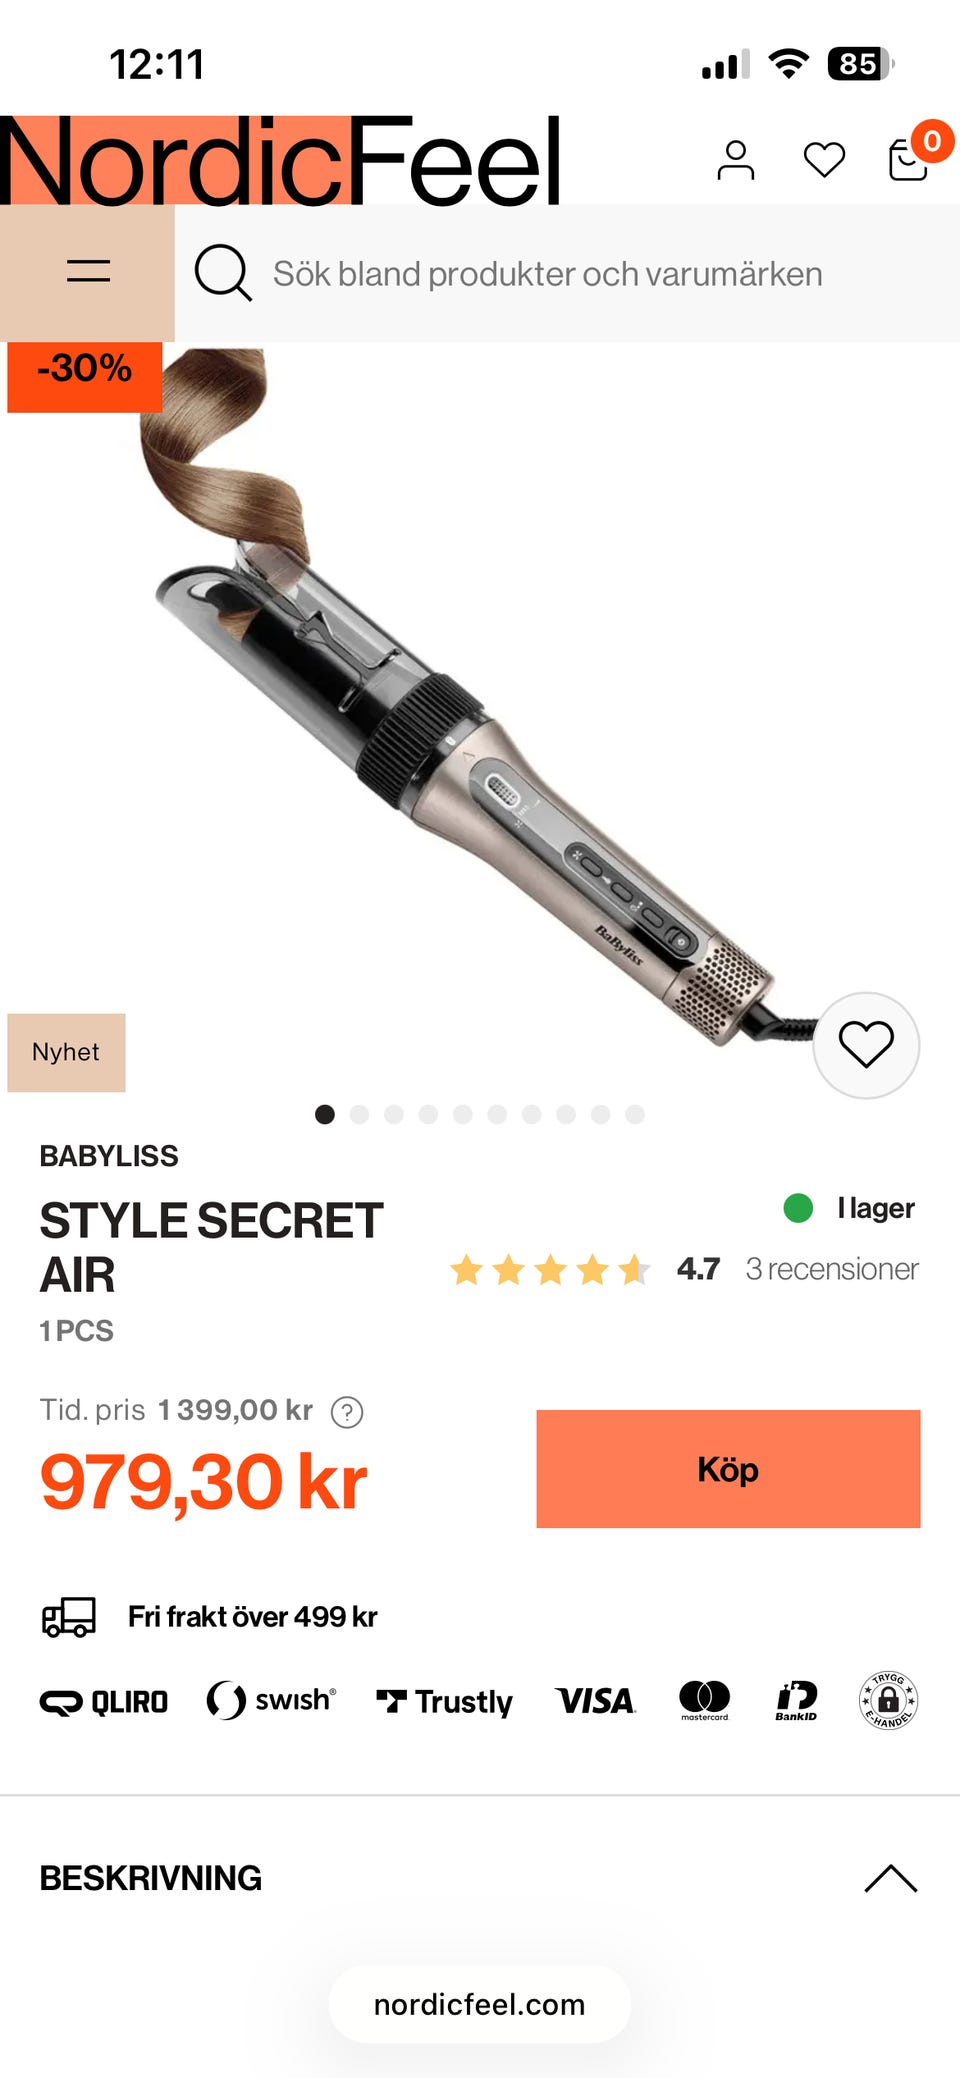Toggle the BESKRIVNING section header
Image resolution: width=960 pixels, height=2078 pixels.
point(480,1878)
